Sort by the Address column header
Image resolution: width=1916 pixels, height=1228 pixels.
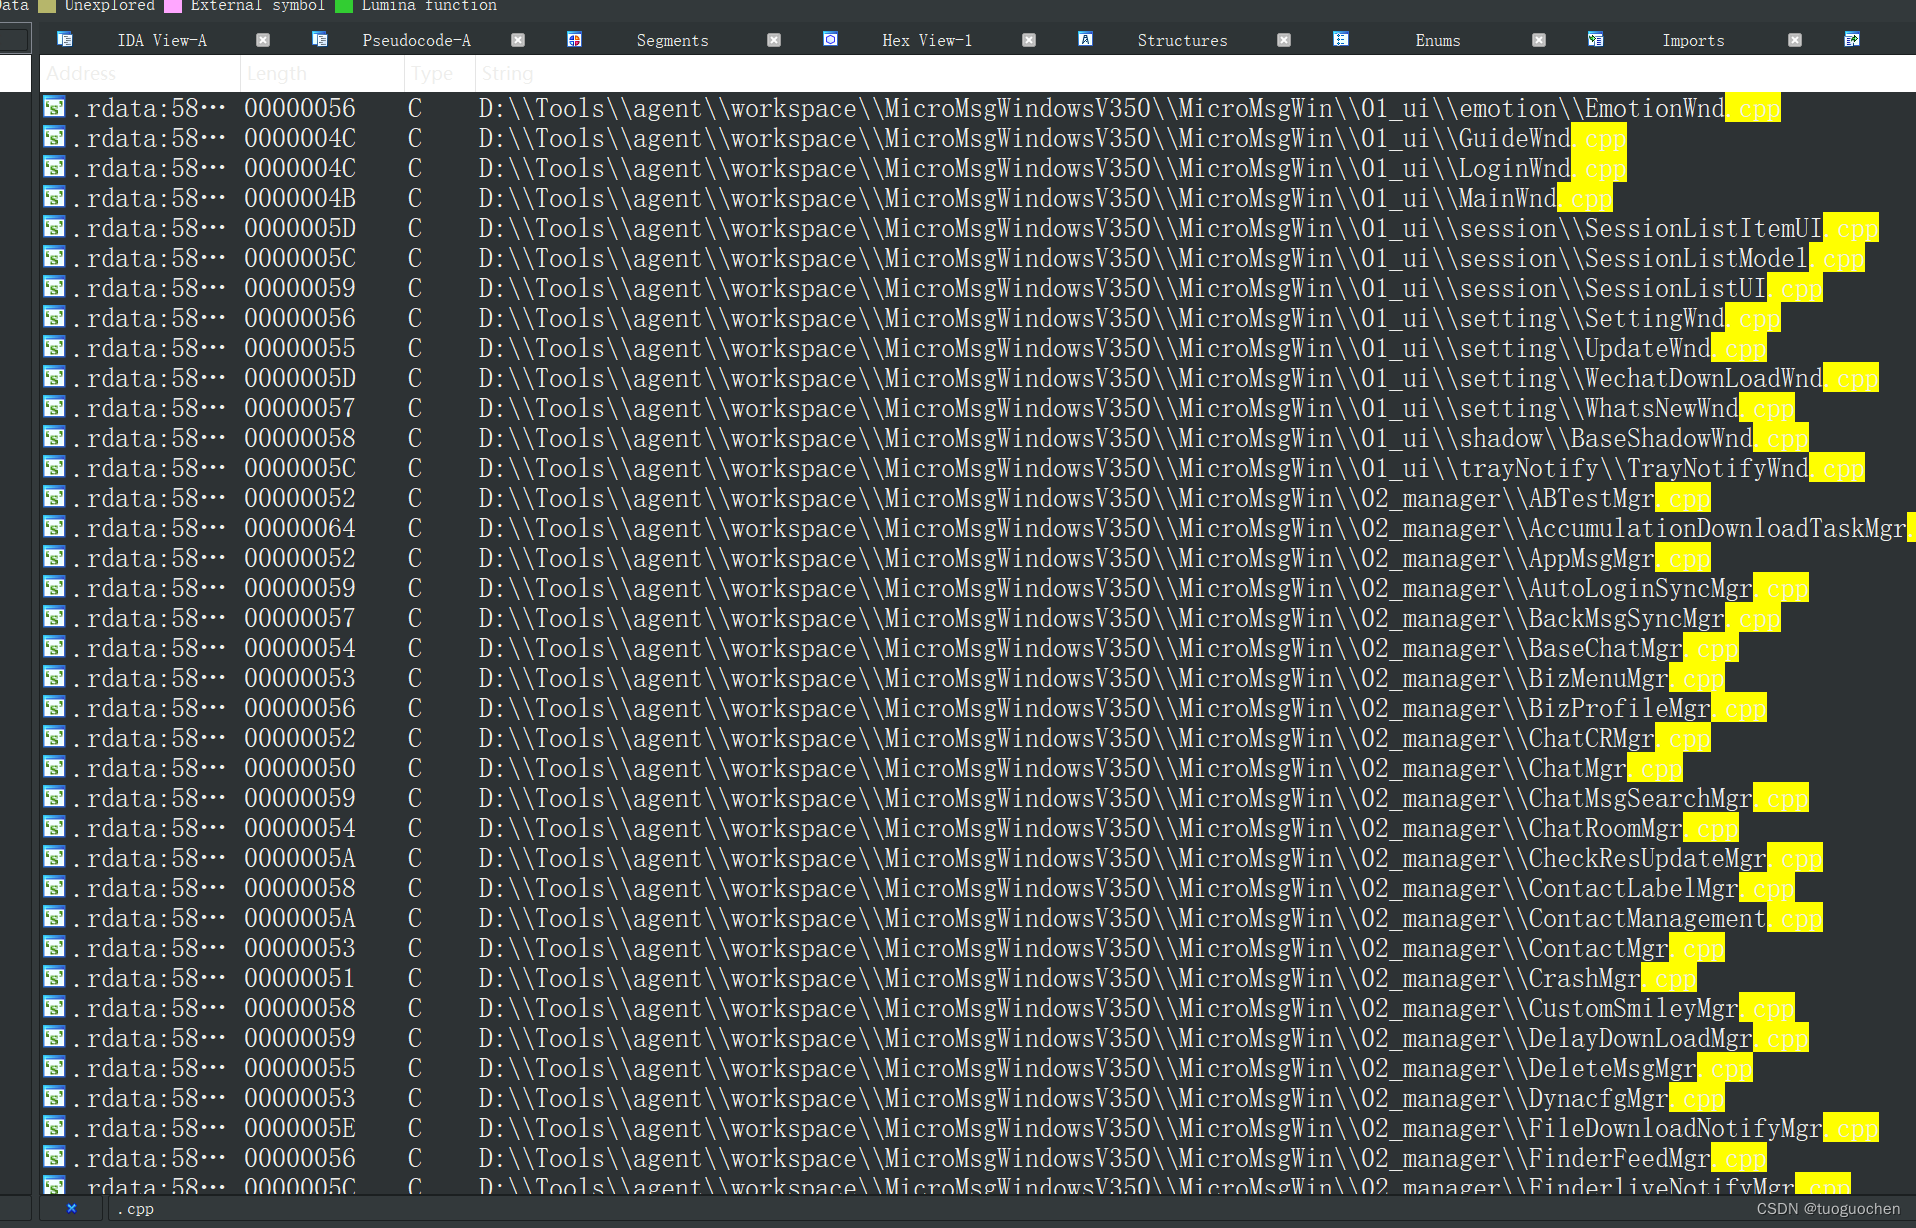click(140, 73)
